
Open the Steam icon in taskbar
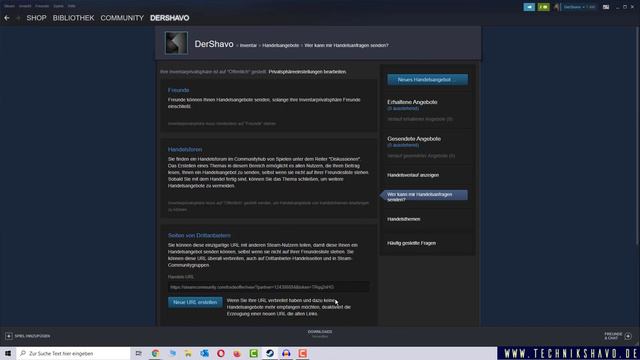tap(270, 353)
